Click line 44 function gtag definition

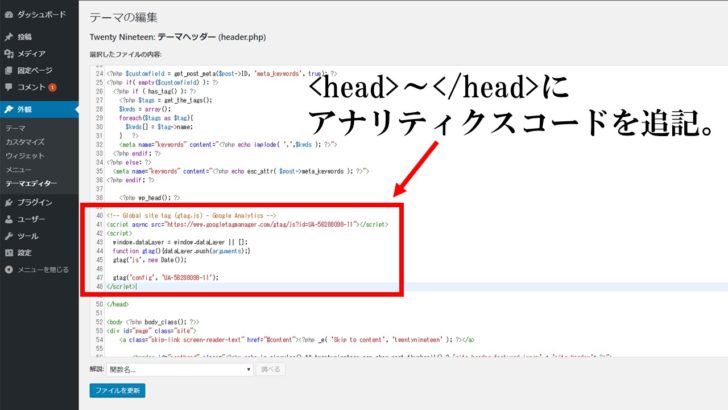182,251
